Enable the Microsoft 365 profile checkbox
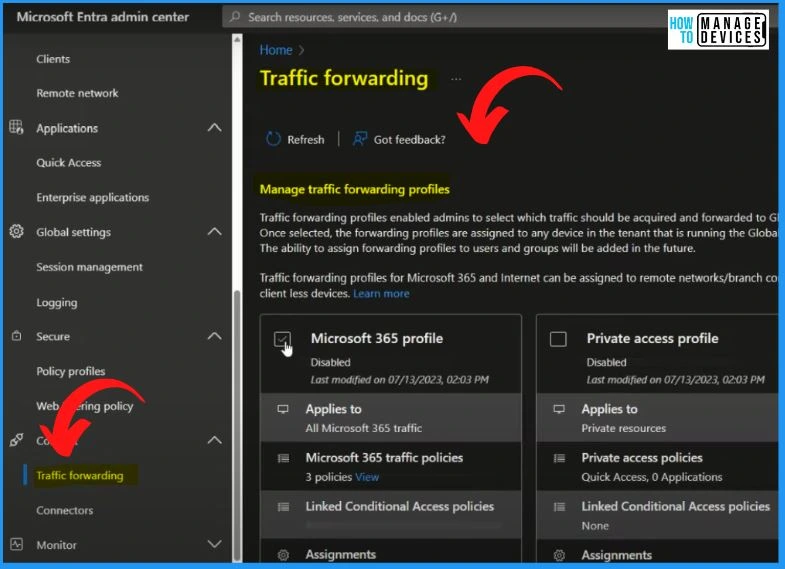 click(x=282, y=339)
